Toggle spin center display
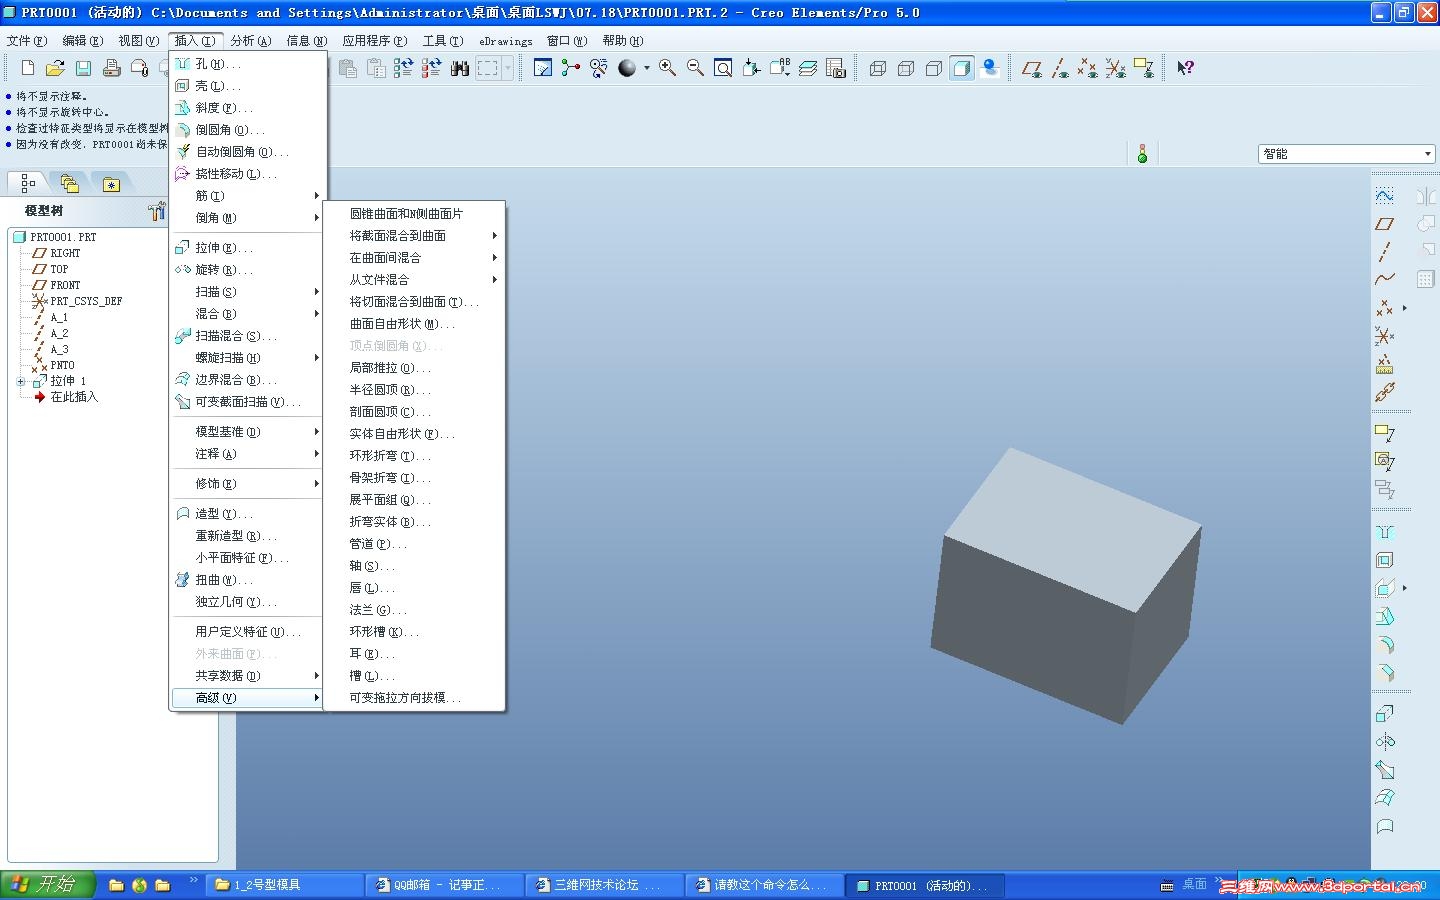The width and height of the screenshot is (1440, 900). (x=571, y=68)
